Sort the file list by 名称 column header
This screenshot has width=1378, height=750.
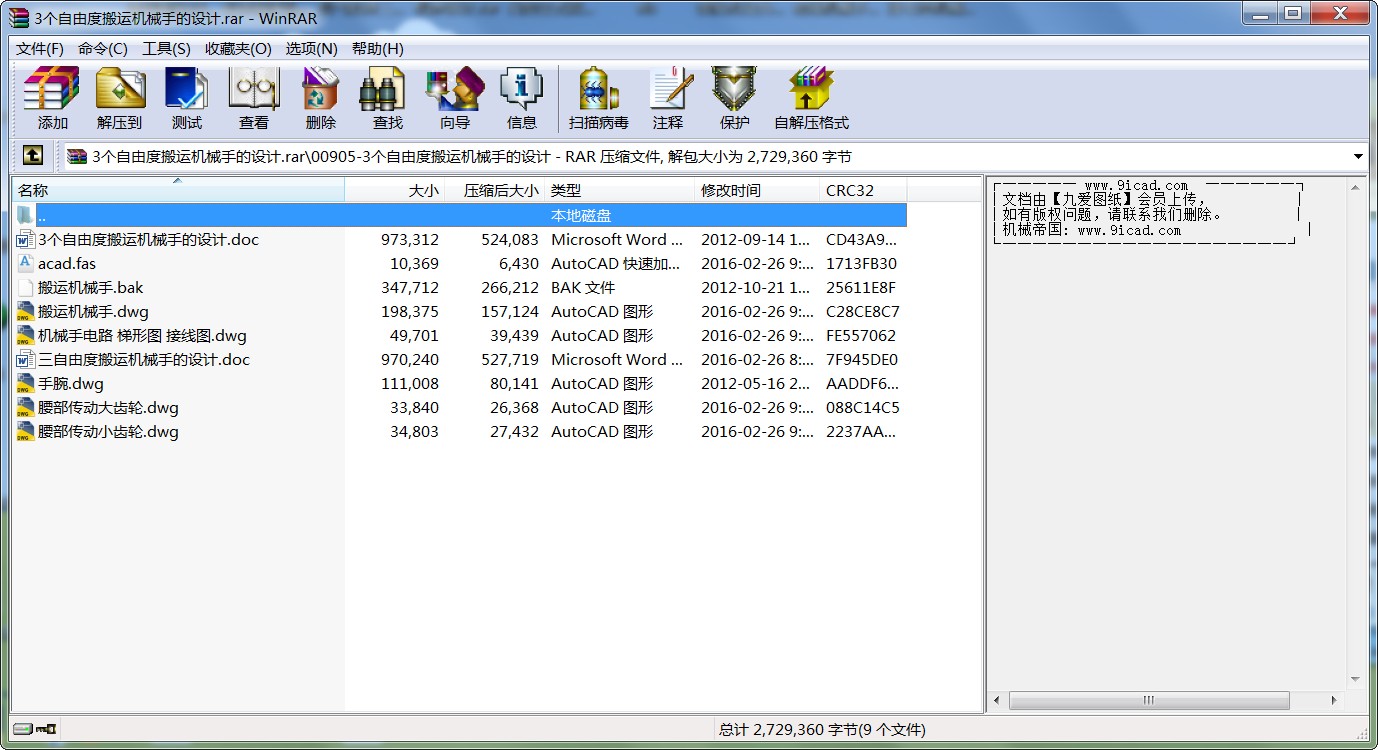178,190
